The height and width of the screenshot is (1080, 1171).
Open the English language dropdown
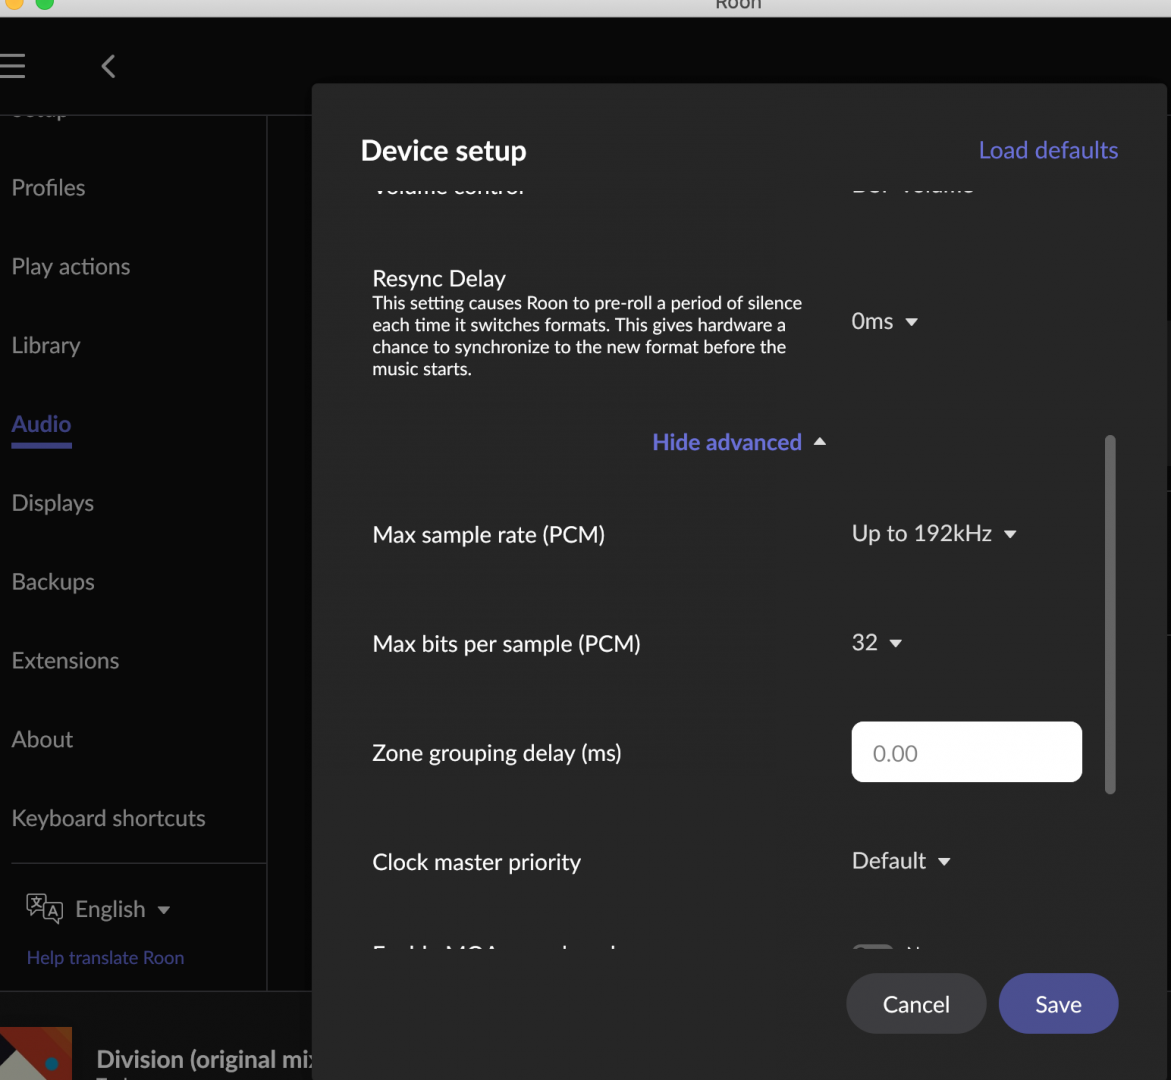pos(122,909)
